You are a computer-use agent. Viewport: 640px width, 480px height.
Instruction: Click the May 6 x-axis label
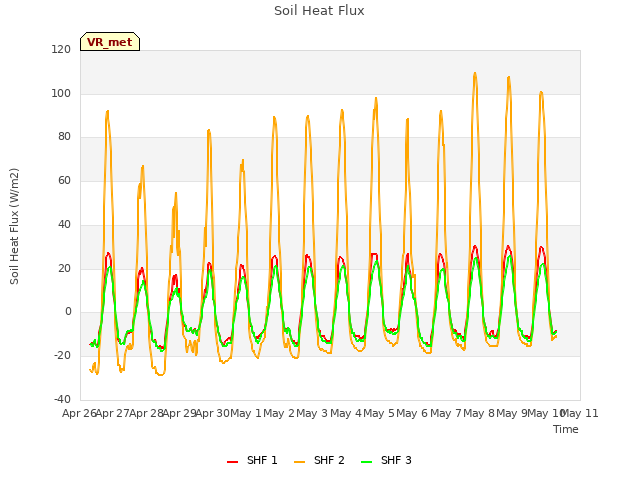point(412,413)
